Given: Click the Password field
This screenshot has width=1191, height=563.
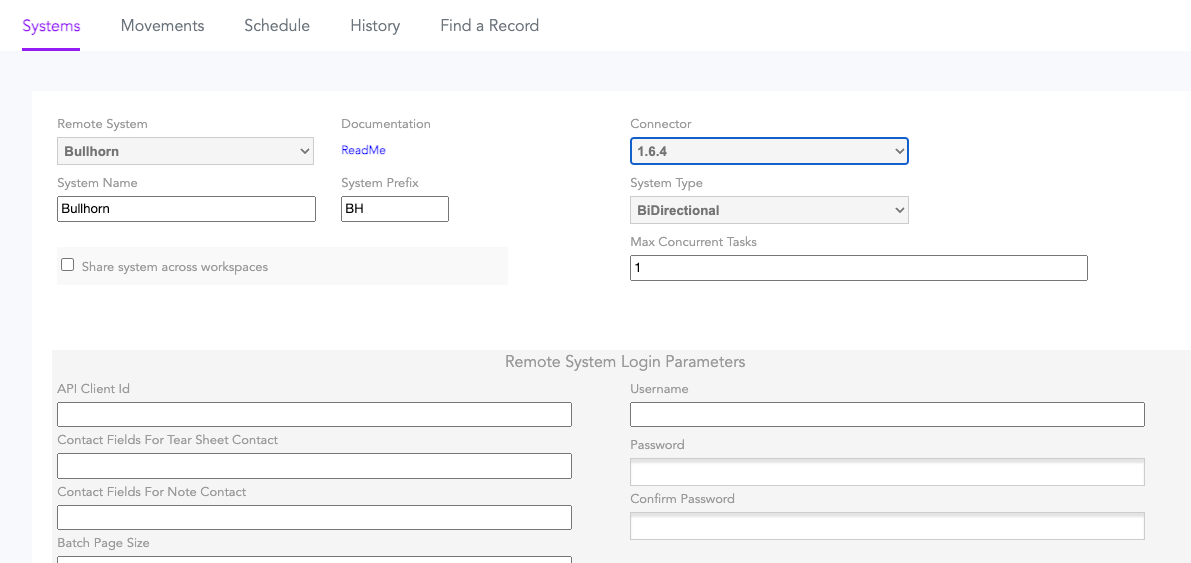Looking at the screenshot, I should tap(887, 472).
